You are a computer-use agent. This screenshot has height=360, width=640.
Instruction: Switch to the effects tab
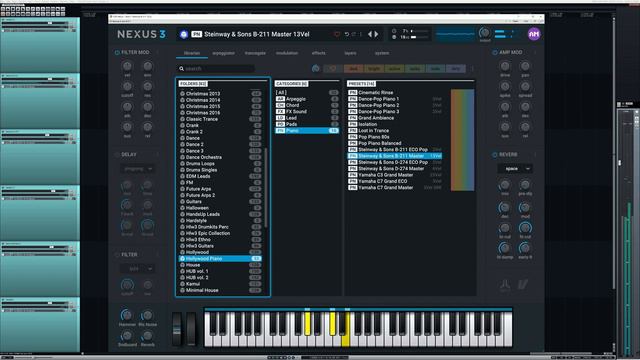319,53
